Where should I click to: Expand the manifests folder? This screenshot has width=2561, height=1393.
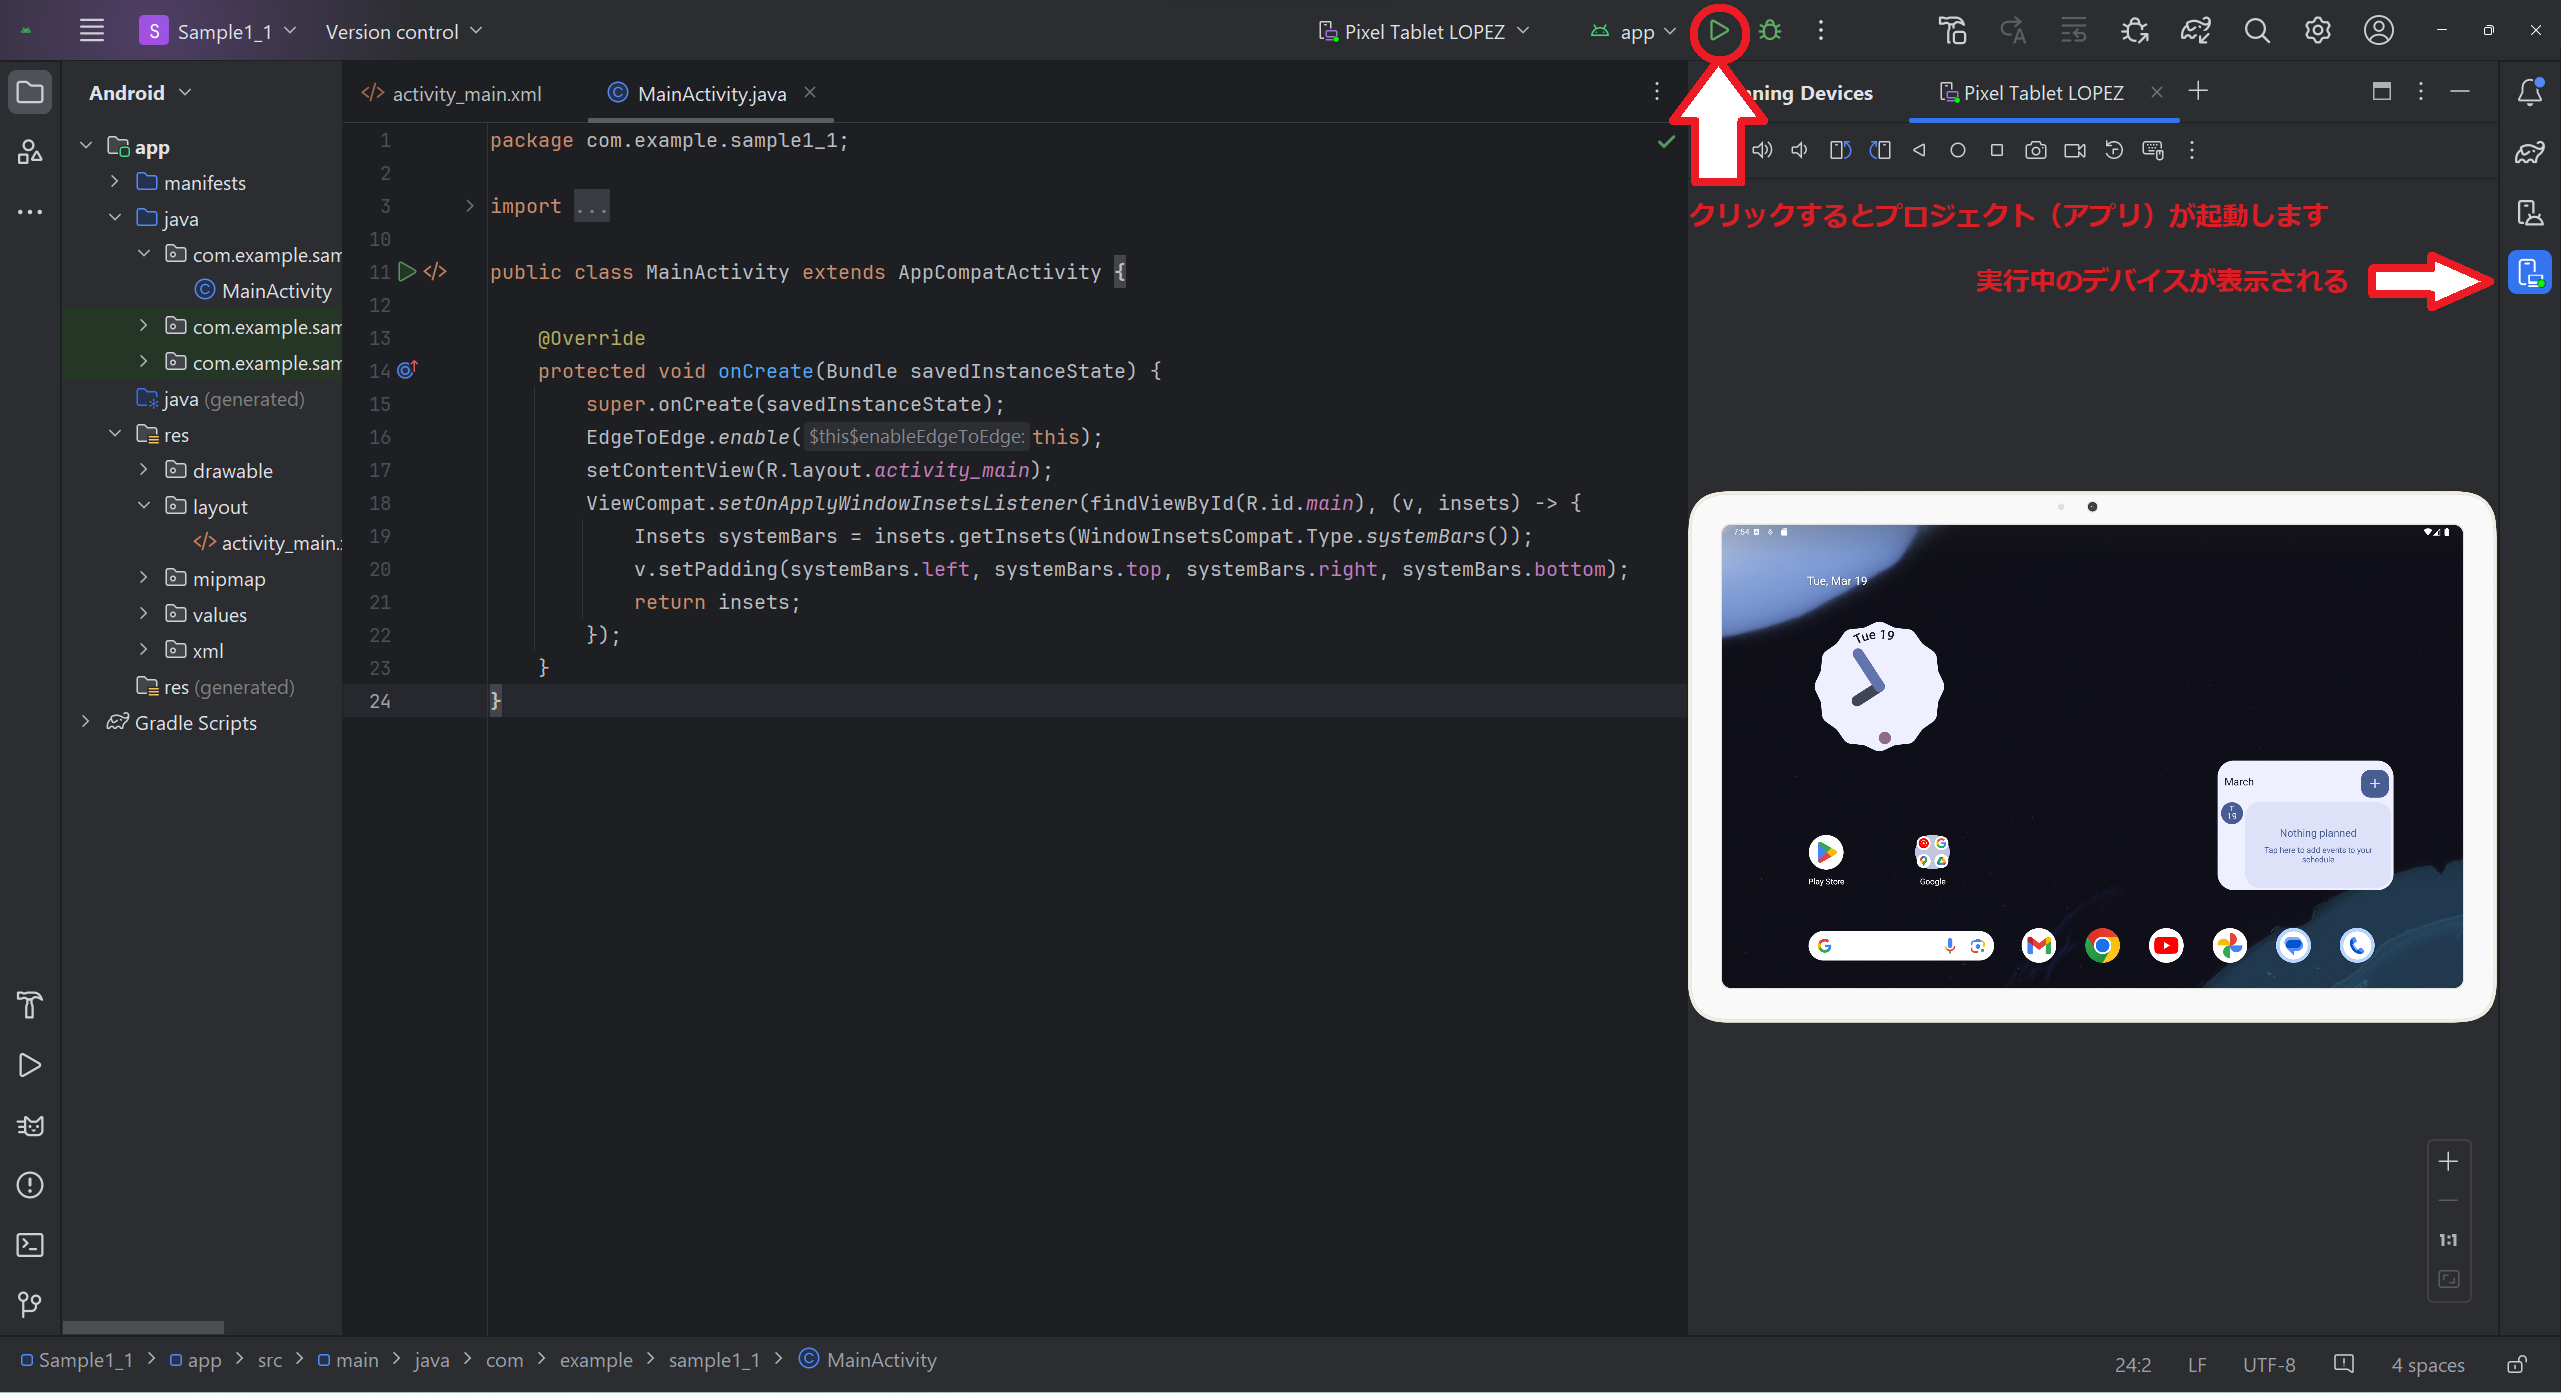[114, 182]
